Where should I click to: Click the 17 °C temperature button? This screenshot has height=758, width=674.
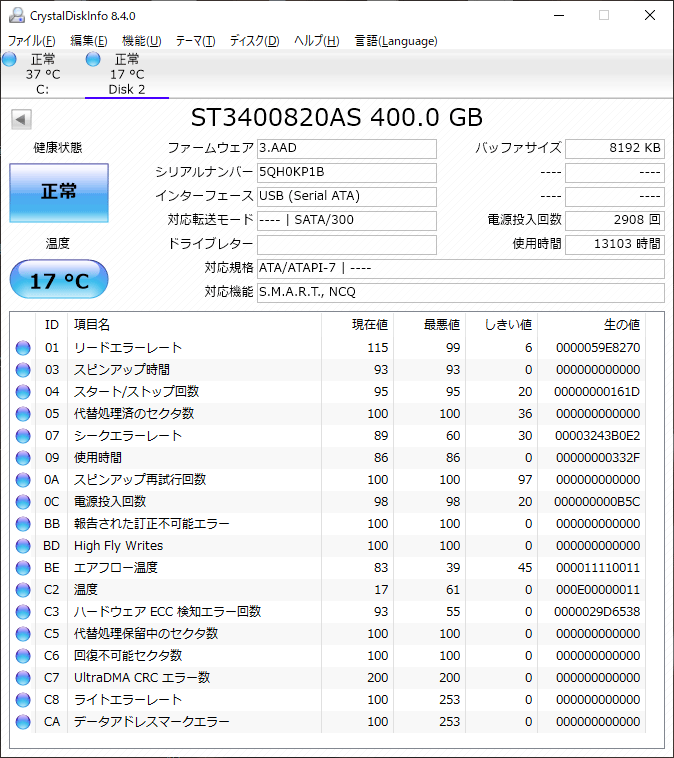(x=59, y=279)
